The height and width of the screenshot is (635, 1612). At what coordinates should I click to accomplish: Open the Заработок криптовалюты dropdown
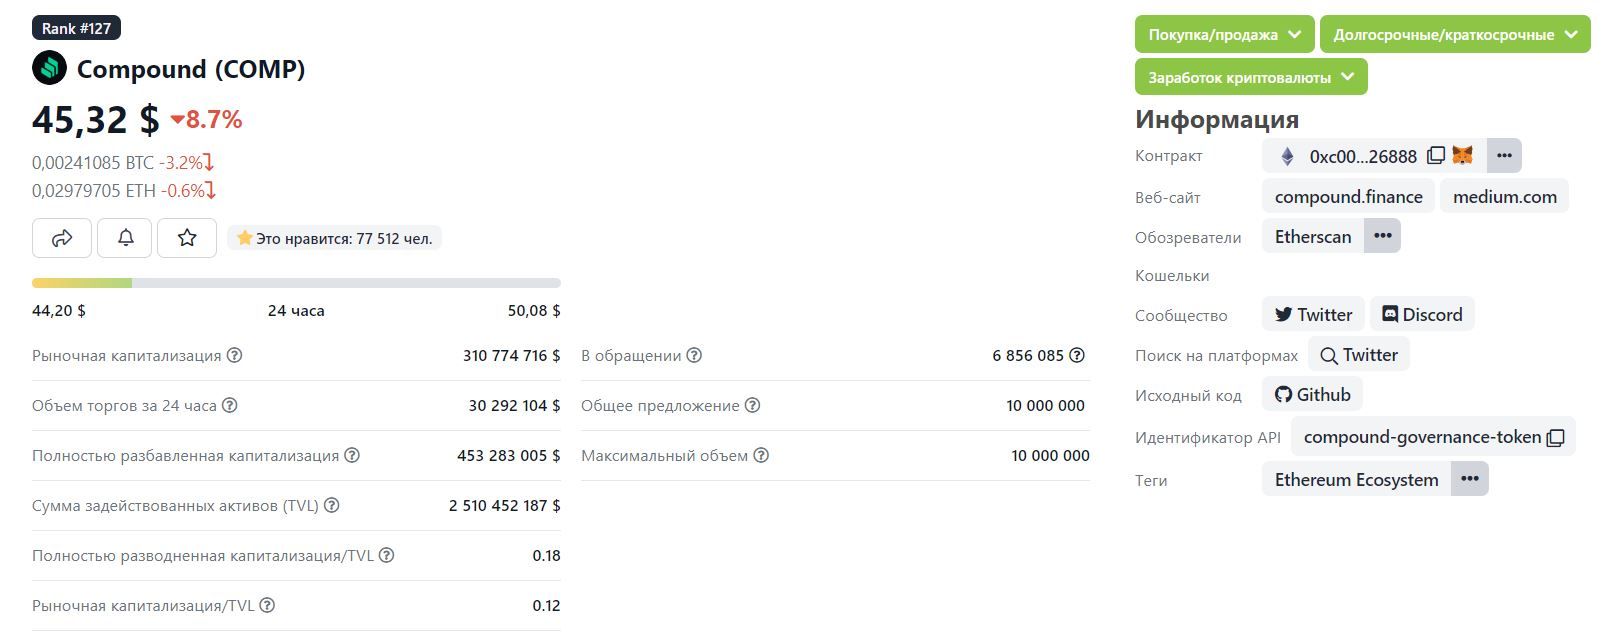[1251, 77]
